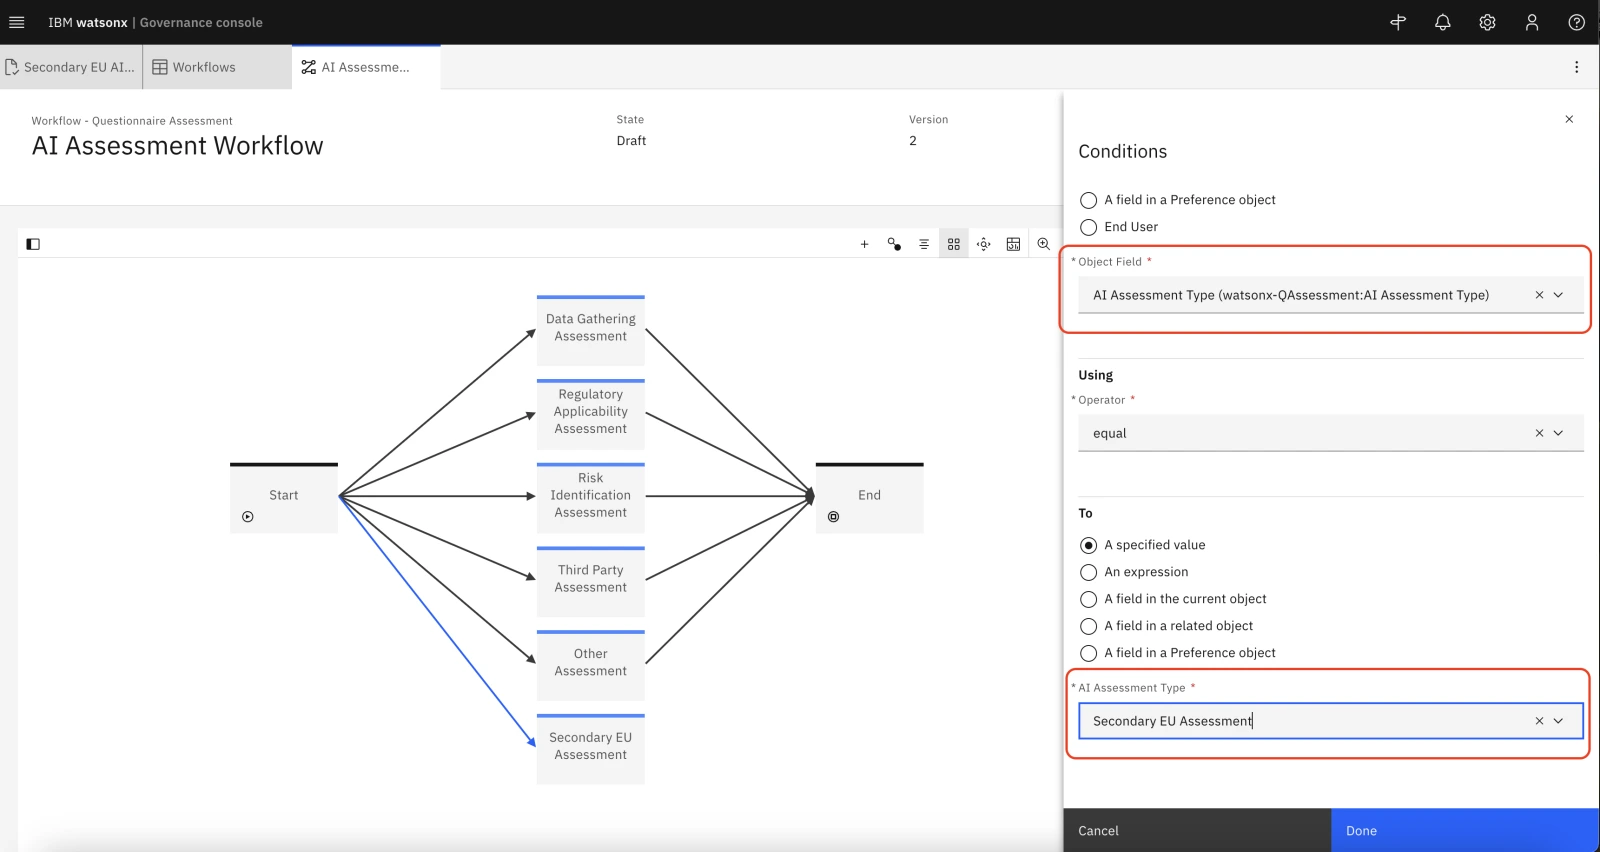The width and height of the screenshot is (1600, 852).
Task: Click the Draft state value
Action: pyautogui.click(x=631, y=141)
